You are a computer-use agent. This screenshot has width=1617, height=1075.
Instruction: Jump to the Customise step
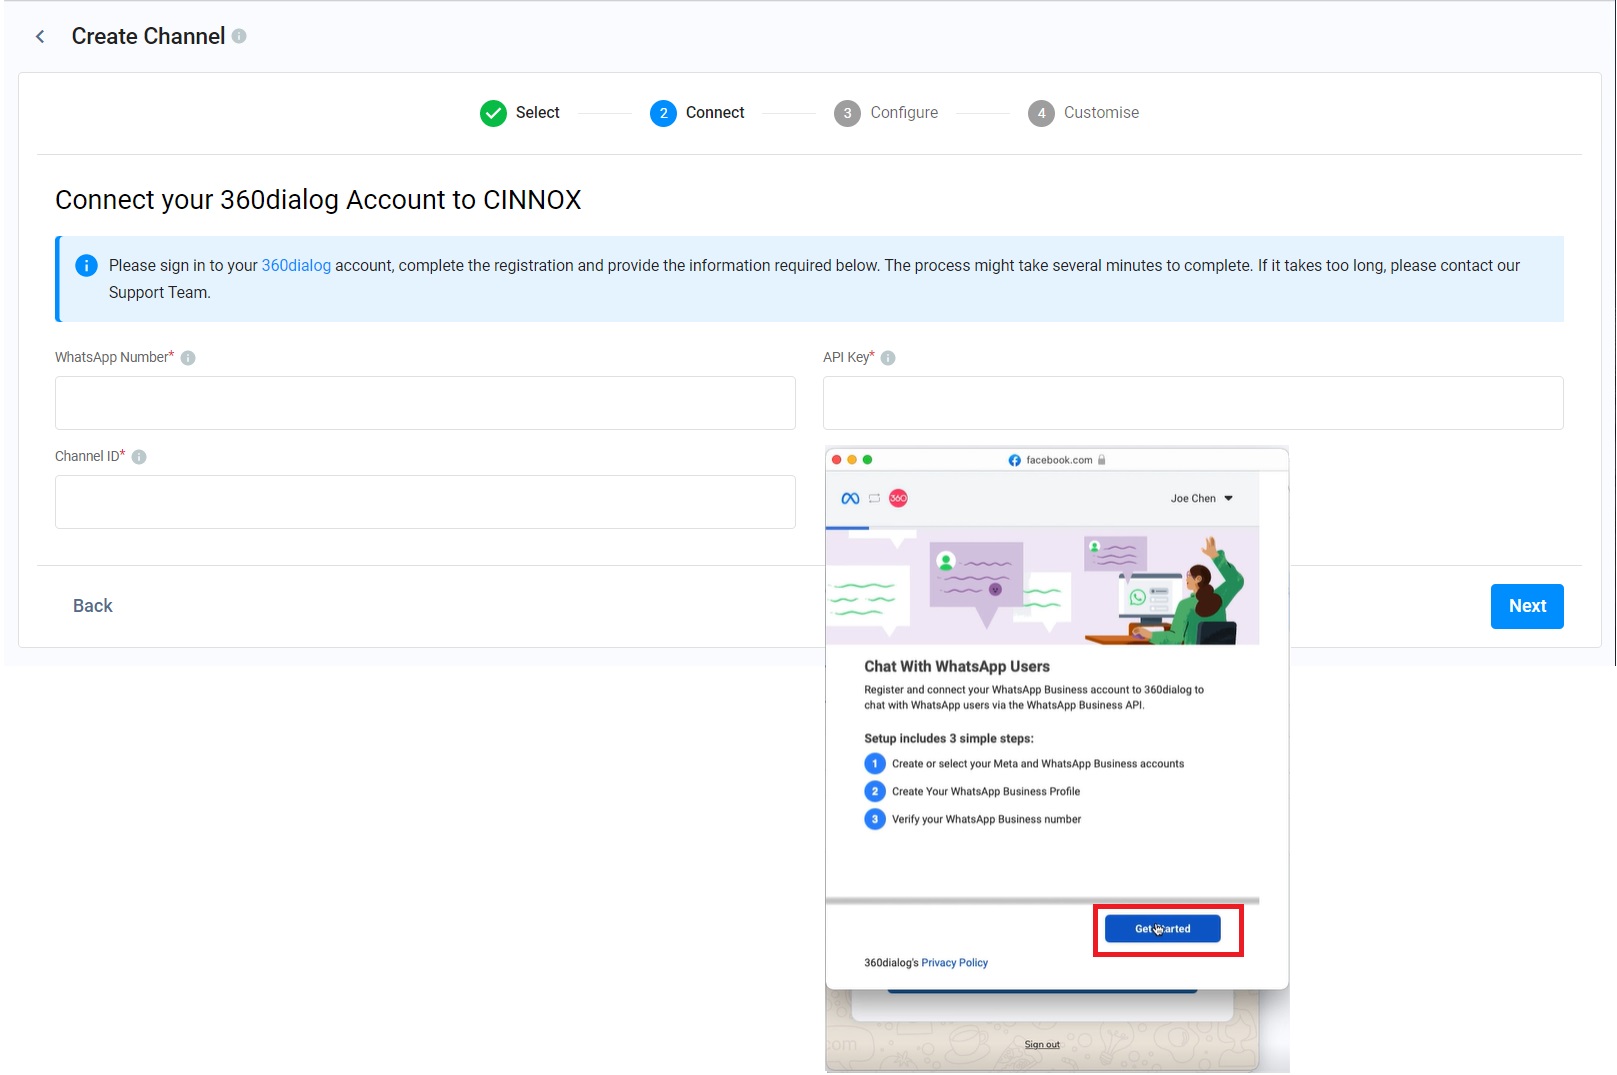(1084, 113)
